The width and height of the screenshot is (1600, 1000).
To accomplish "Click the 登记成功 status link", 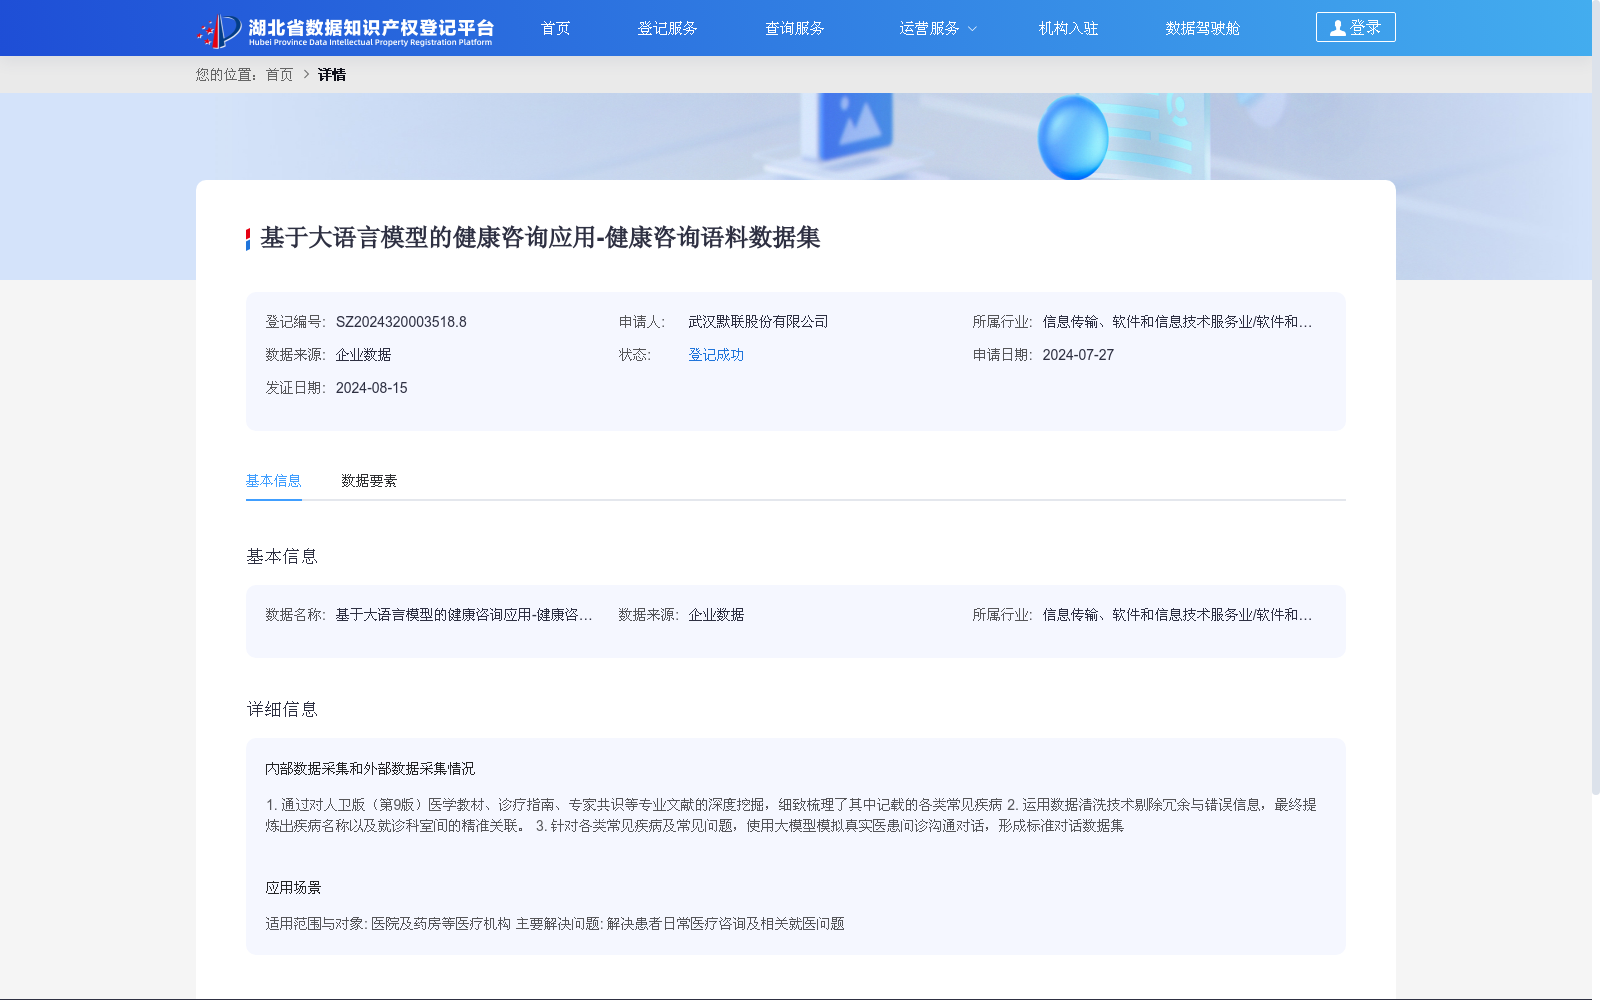I will (x=716, y=355).
